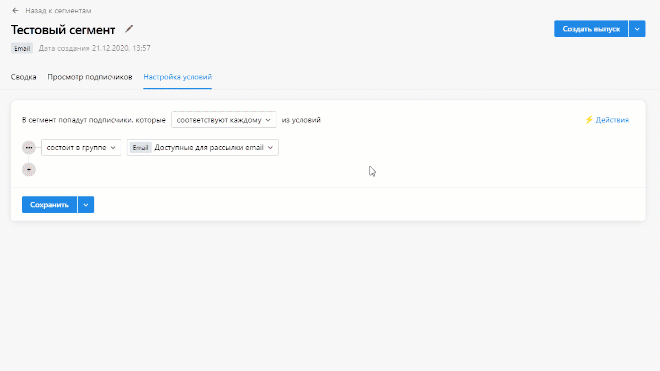Open 'Доступные для рассылки email' group dropdown

(x=203, y=147)
